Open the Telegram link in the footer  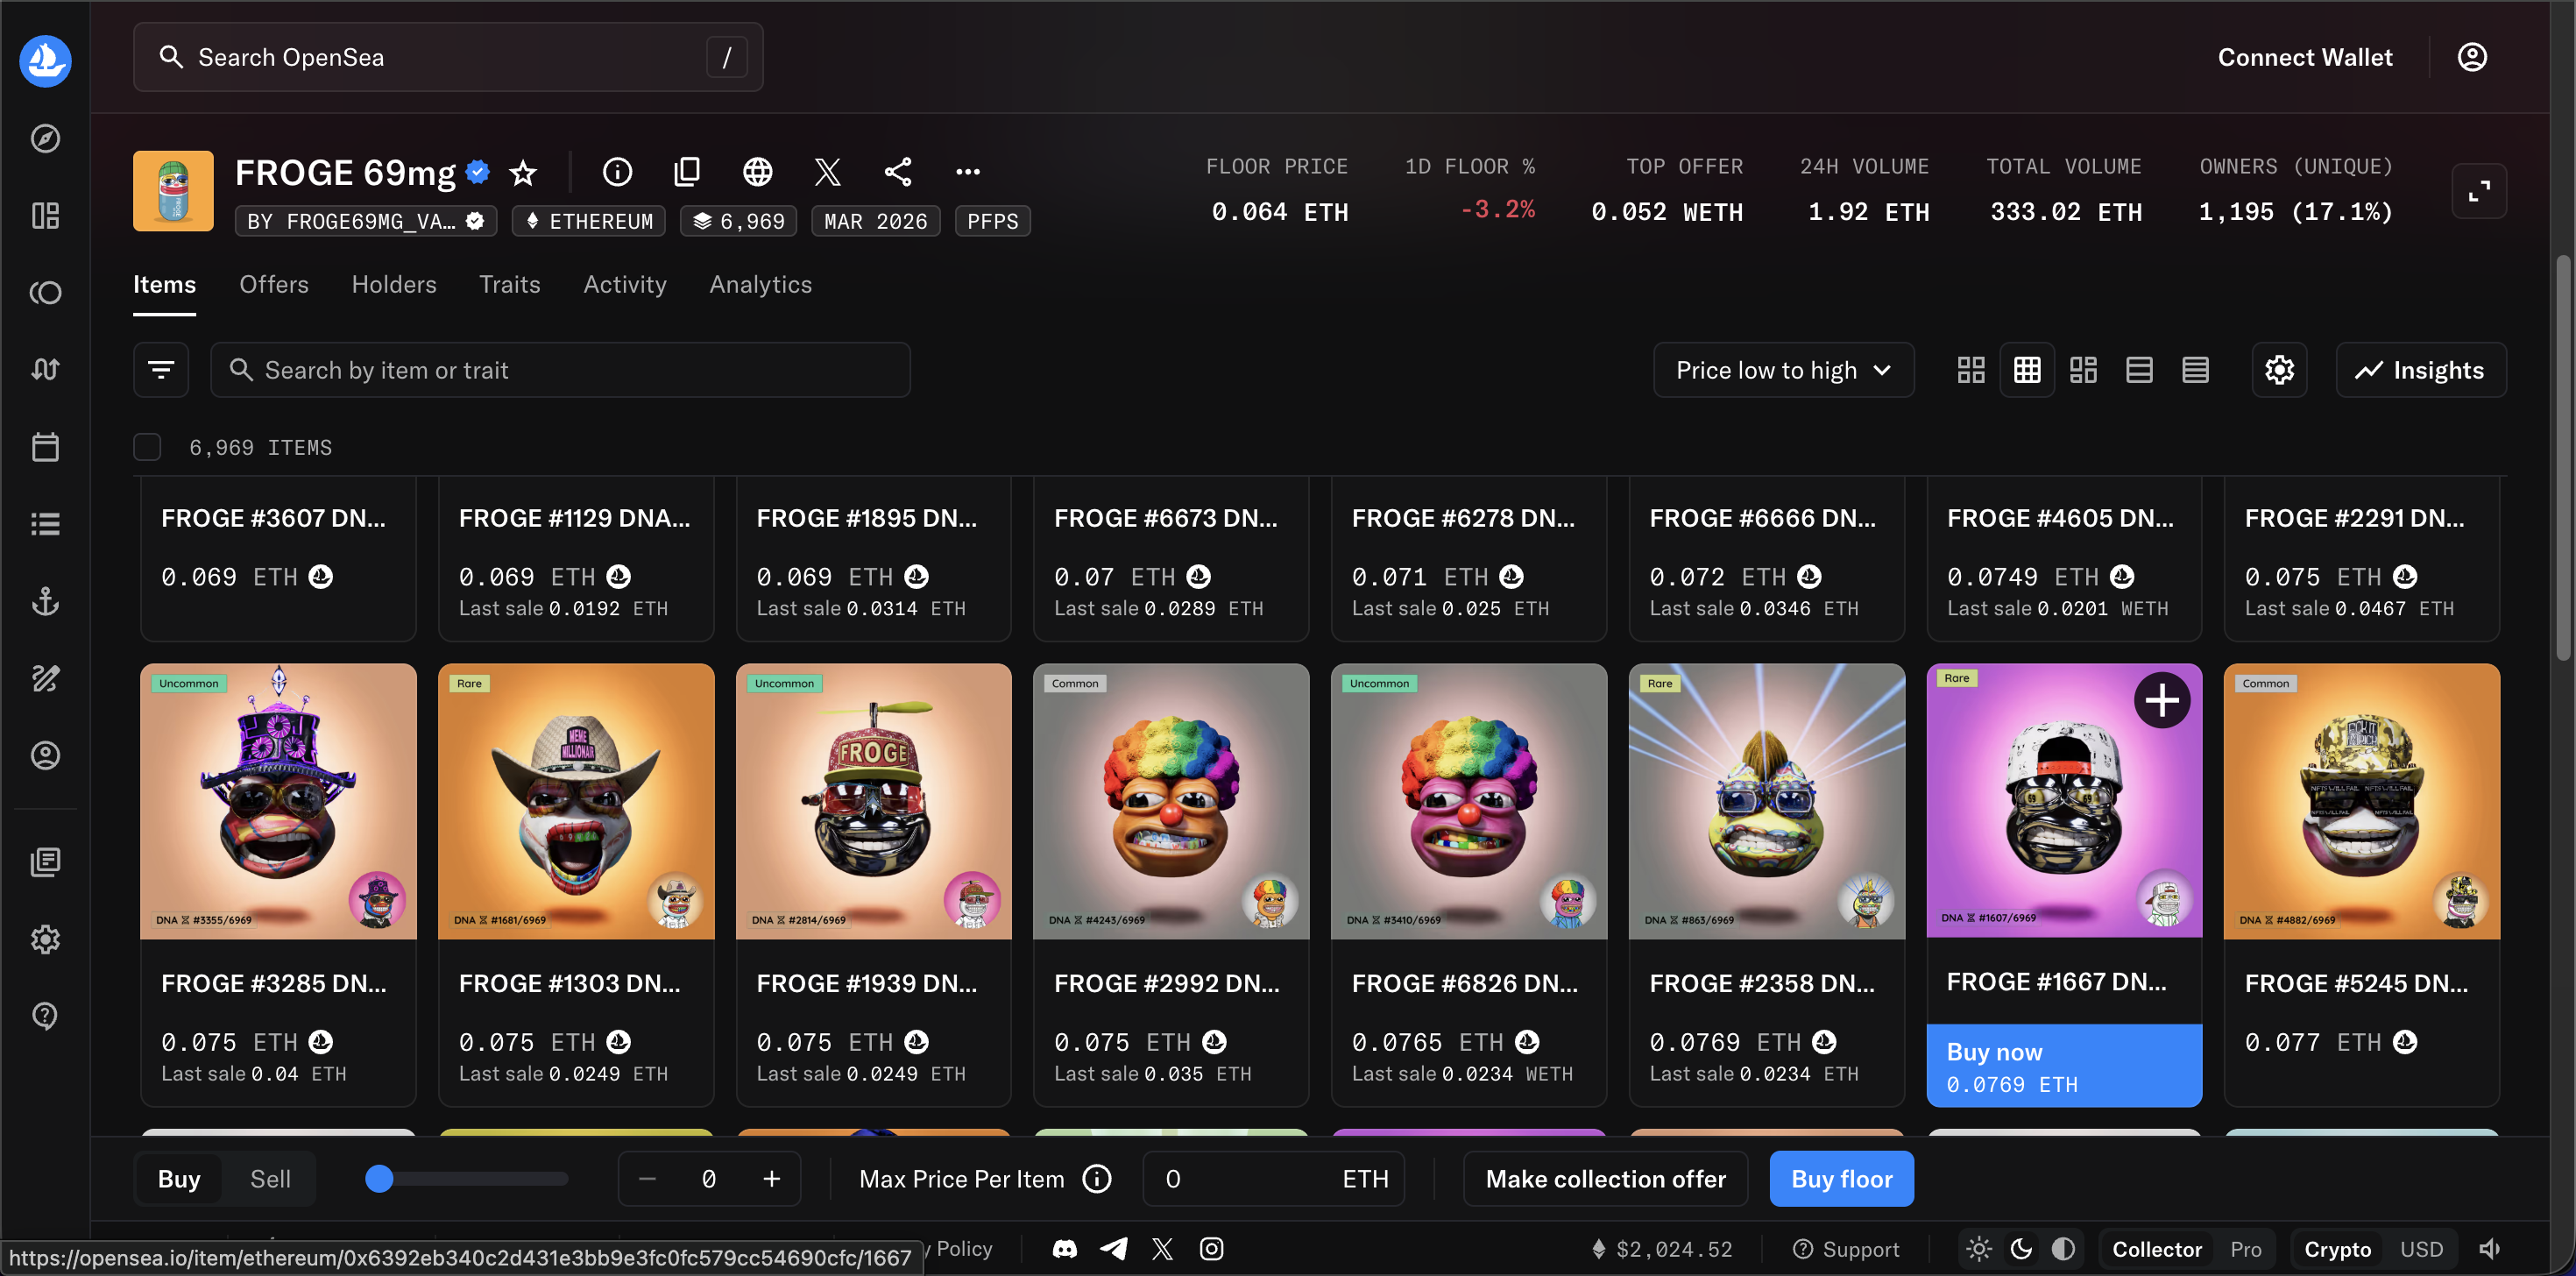point(1113,1249)
